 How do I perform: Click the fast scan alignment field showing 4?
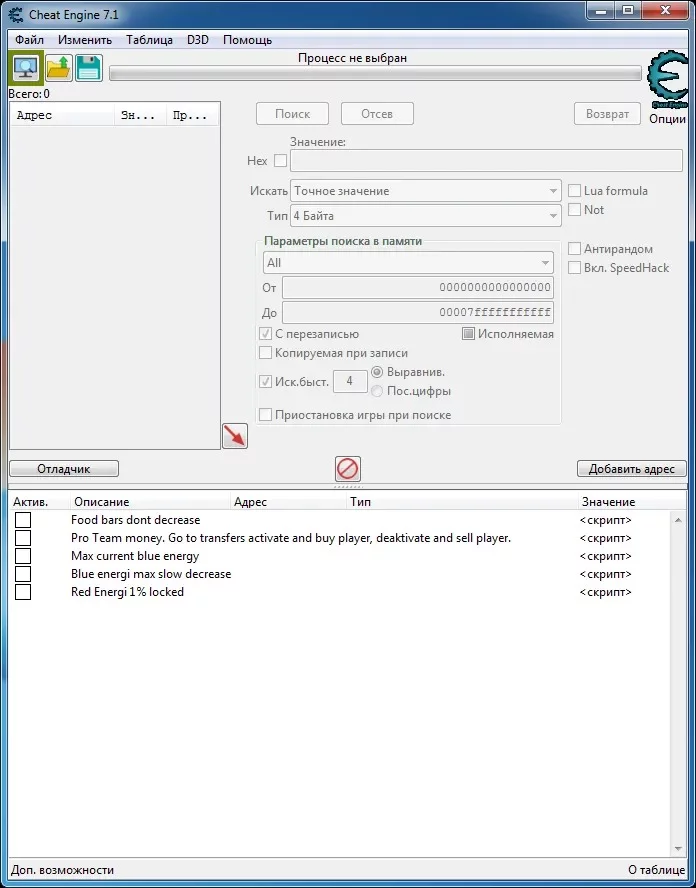tap(350, 381)
